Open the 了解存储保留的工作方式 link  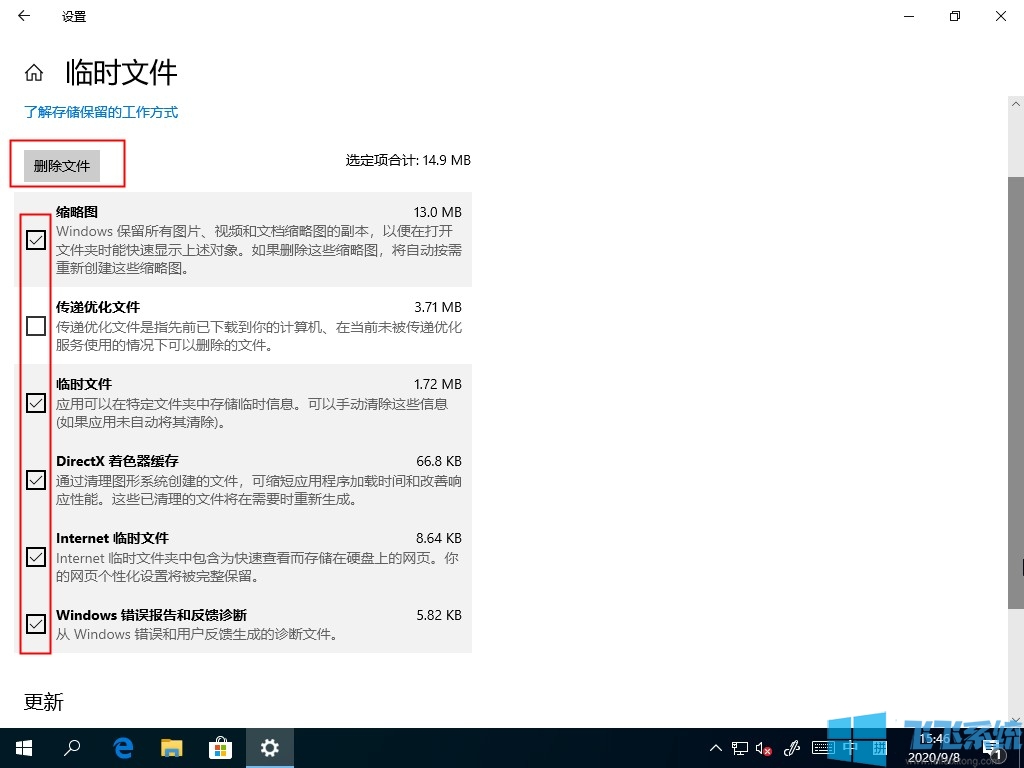pos(101,113)
